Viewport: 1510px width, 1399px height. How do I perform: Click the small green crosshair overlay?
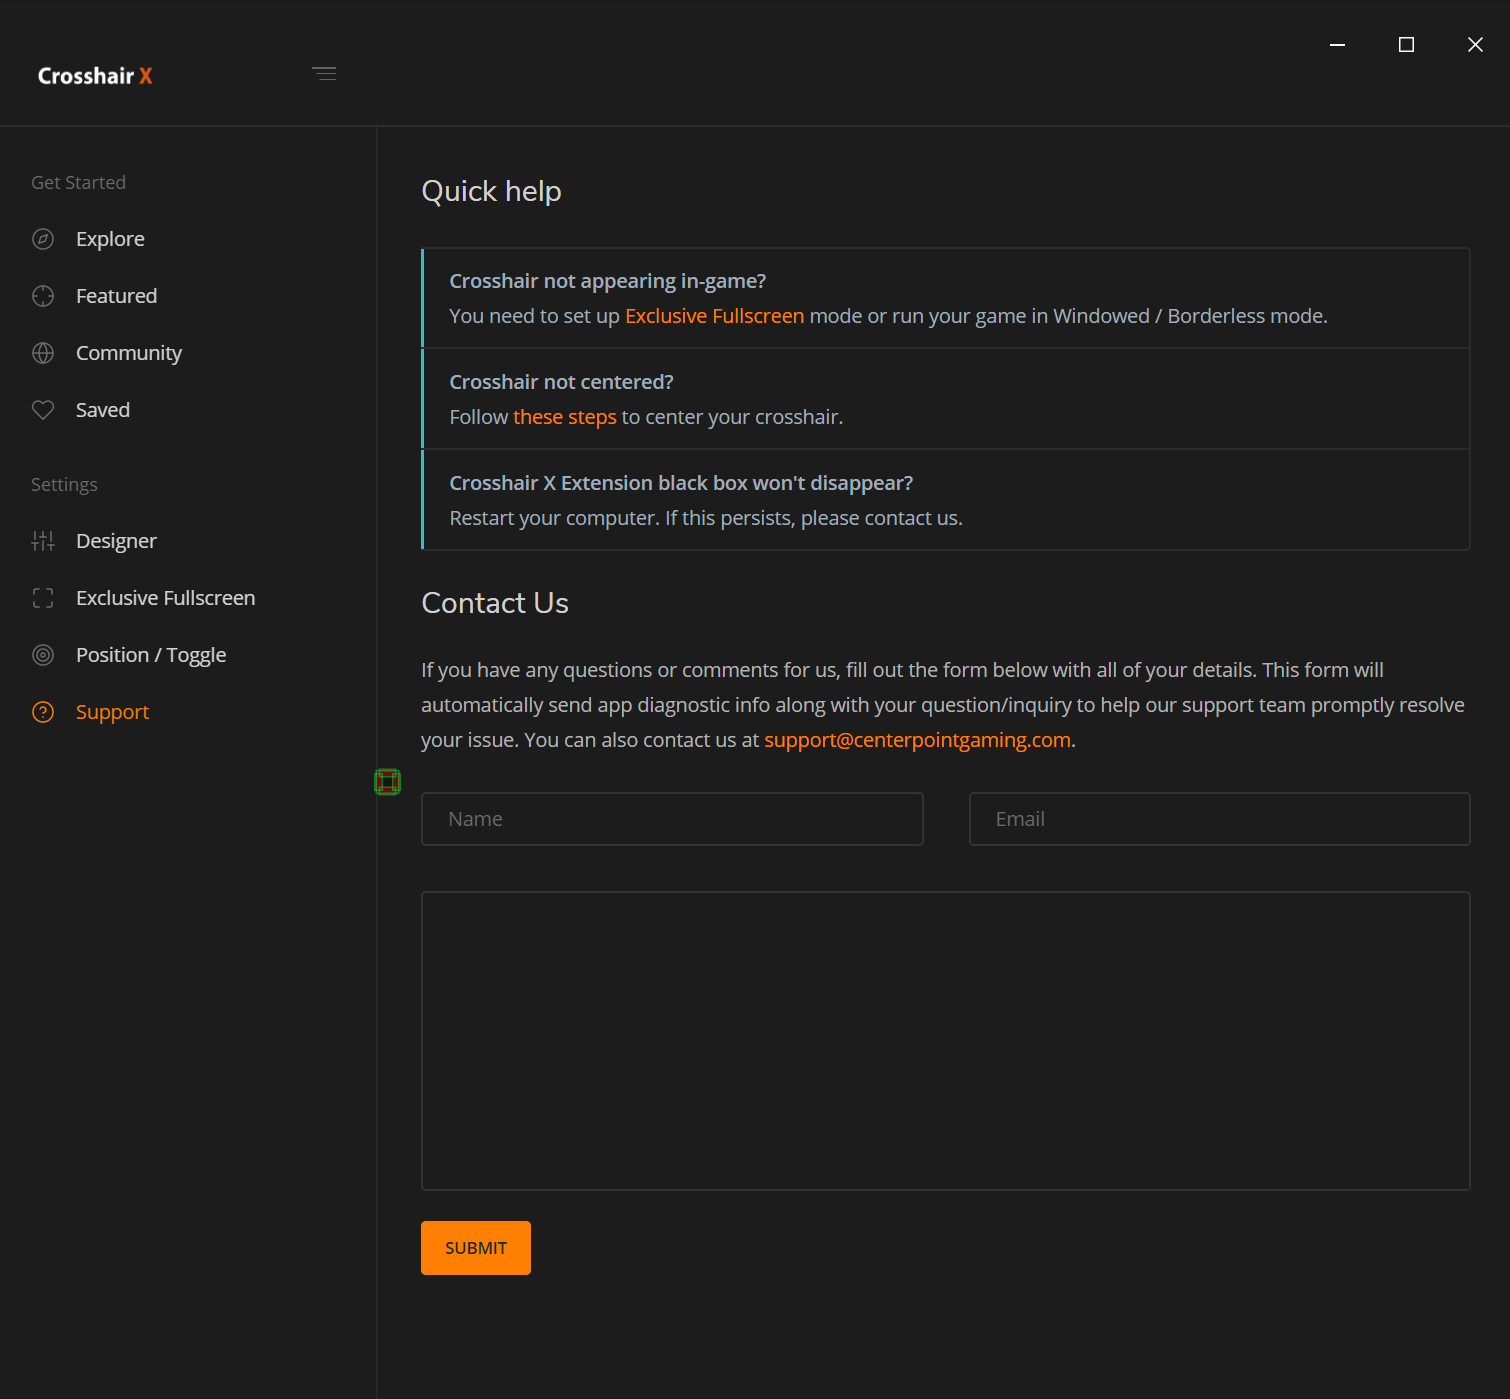387,782
